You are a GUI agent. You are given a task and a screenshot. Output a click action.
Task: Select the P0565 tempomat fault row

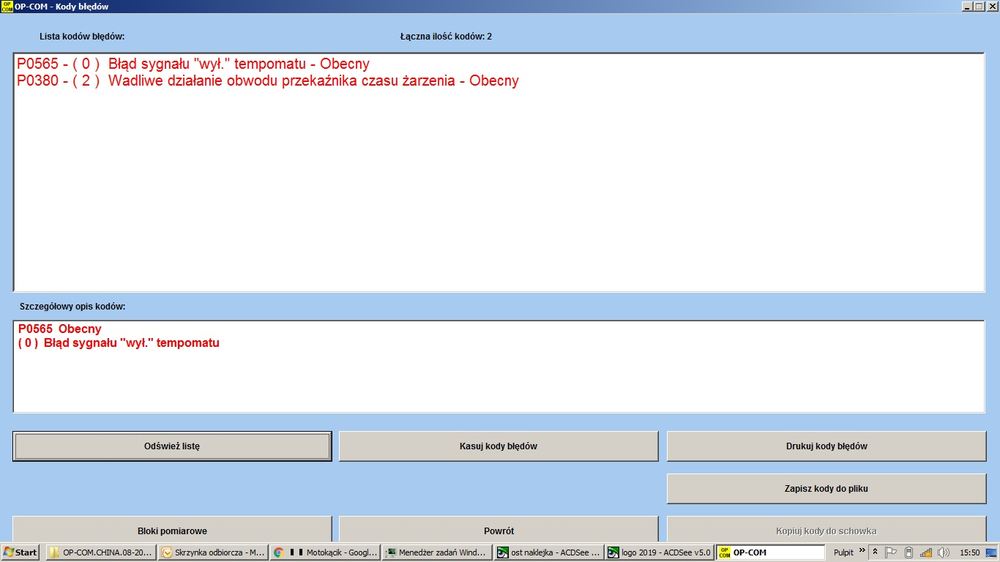pyautogui.click(x=193, y=64)
